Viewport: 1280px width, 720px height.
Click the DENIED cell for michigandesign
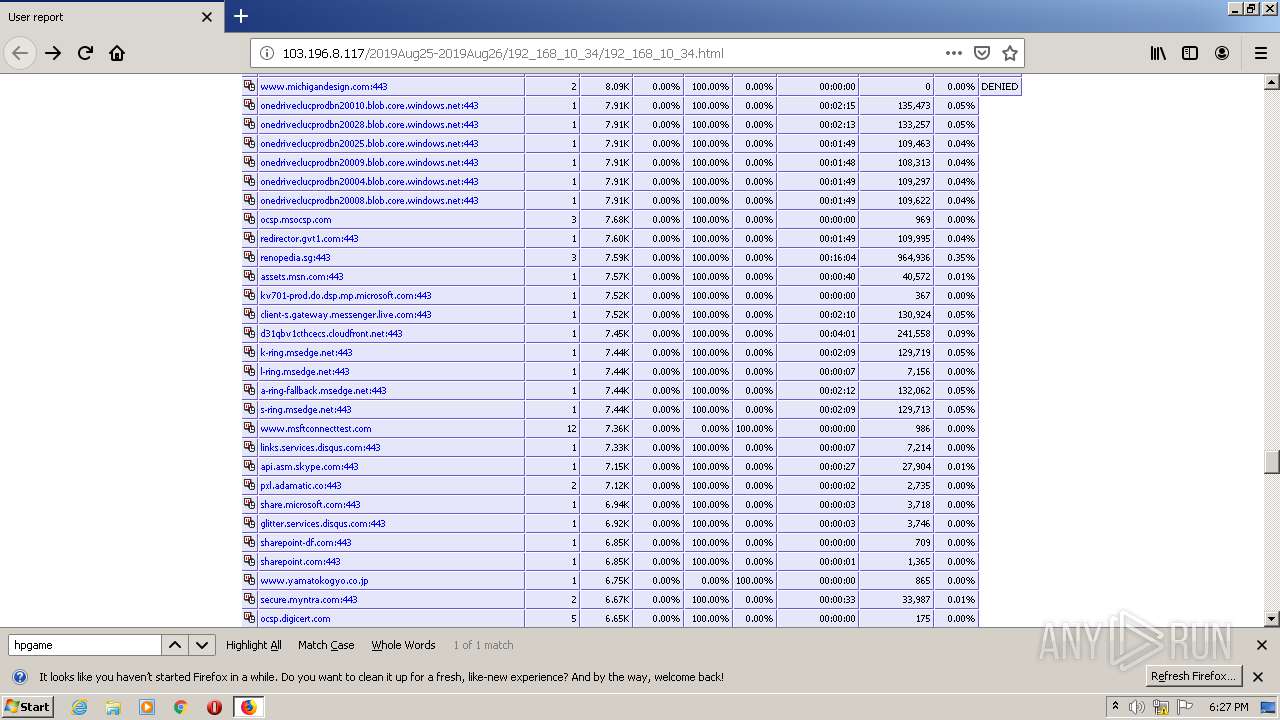(999, 86)
